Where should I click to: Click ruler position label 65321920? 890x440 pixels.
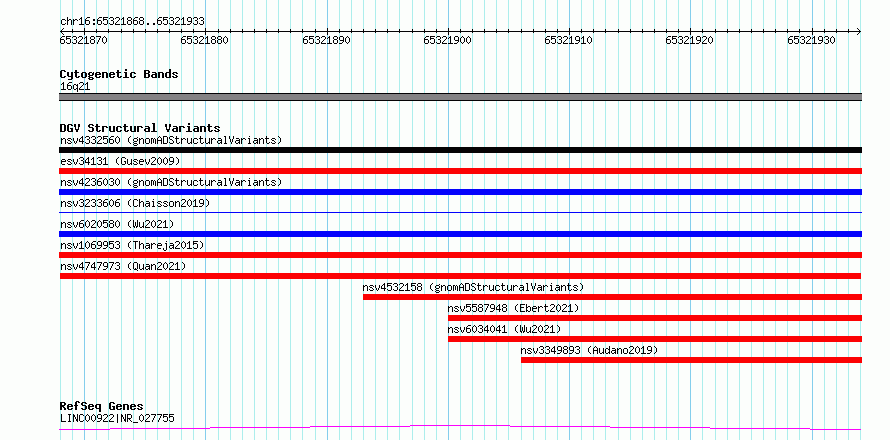click(x=690, y=40)
